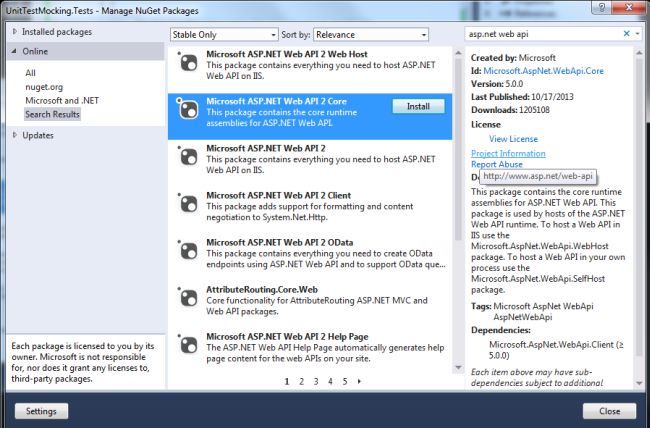650x428 pixels.
Task: Select Search Results in the left pane
Action: (52, 114)
